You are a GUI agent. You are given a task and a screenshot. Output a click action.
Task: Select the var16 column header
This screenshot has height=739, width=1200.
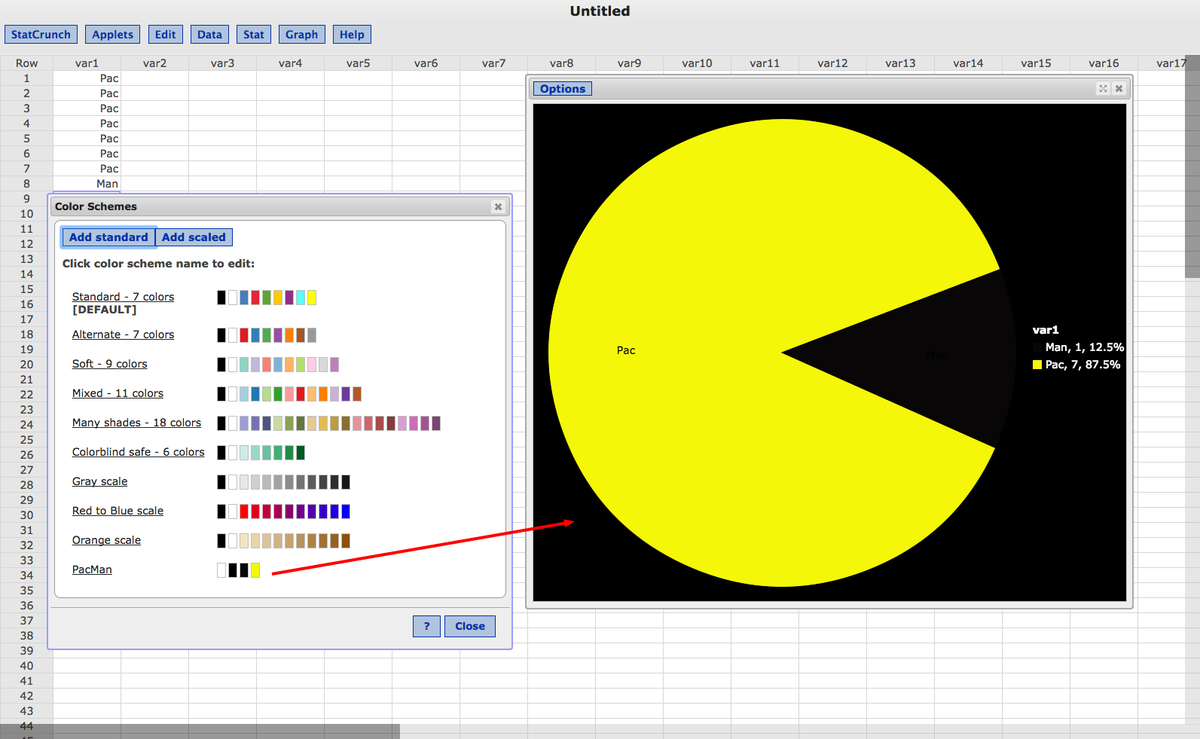pos(1103,63)
